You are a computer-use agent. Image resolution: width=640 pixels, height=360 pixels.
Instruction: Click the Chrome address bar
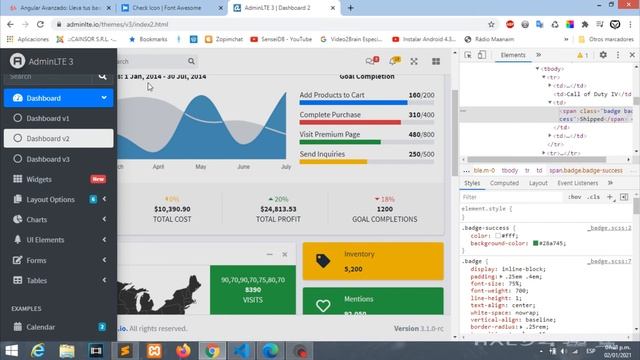click(x=269, y=24)
